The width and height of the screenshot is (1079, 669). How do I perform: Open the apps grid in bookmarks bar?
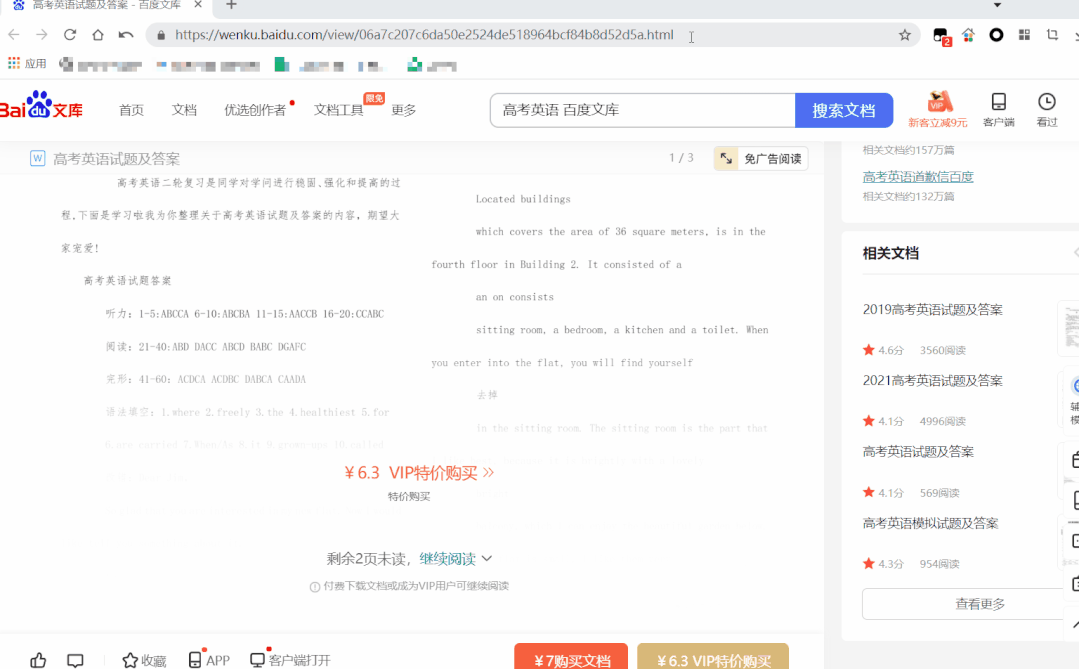(x=14, y=63)
